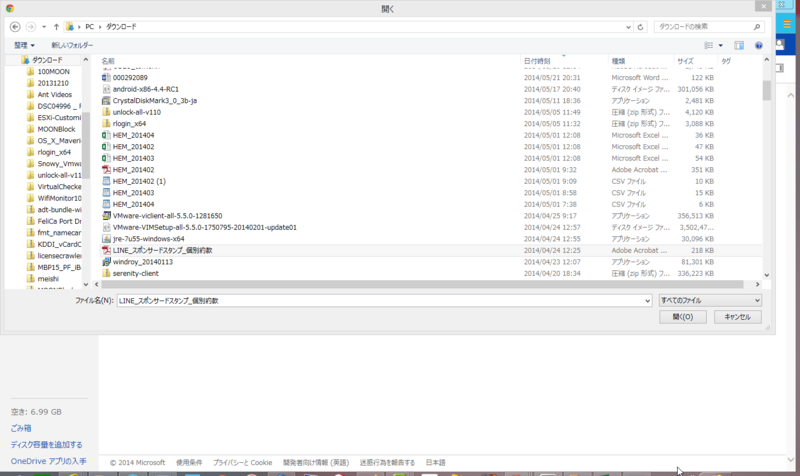Open the Ant Videos folder in tree
Image resolution: width=800 pixels, height=476 pixels.
(x=55, y=94)
